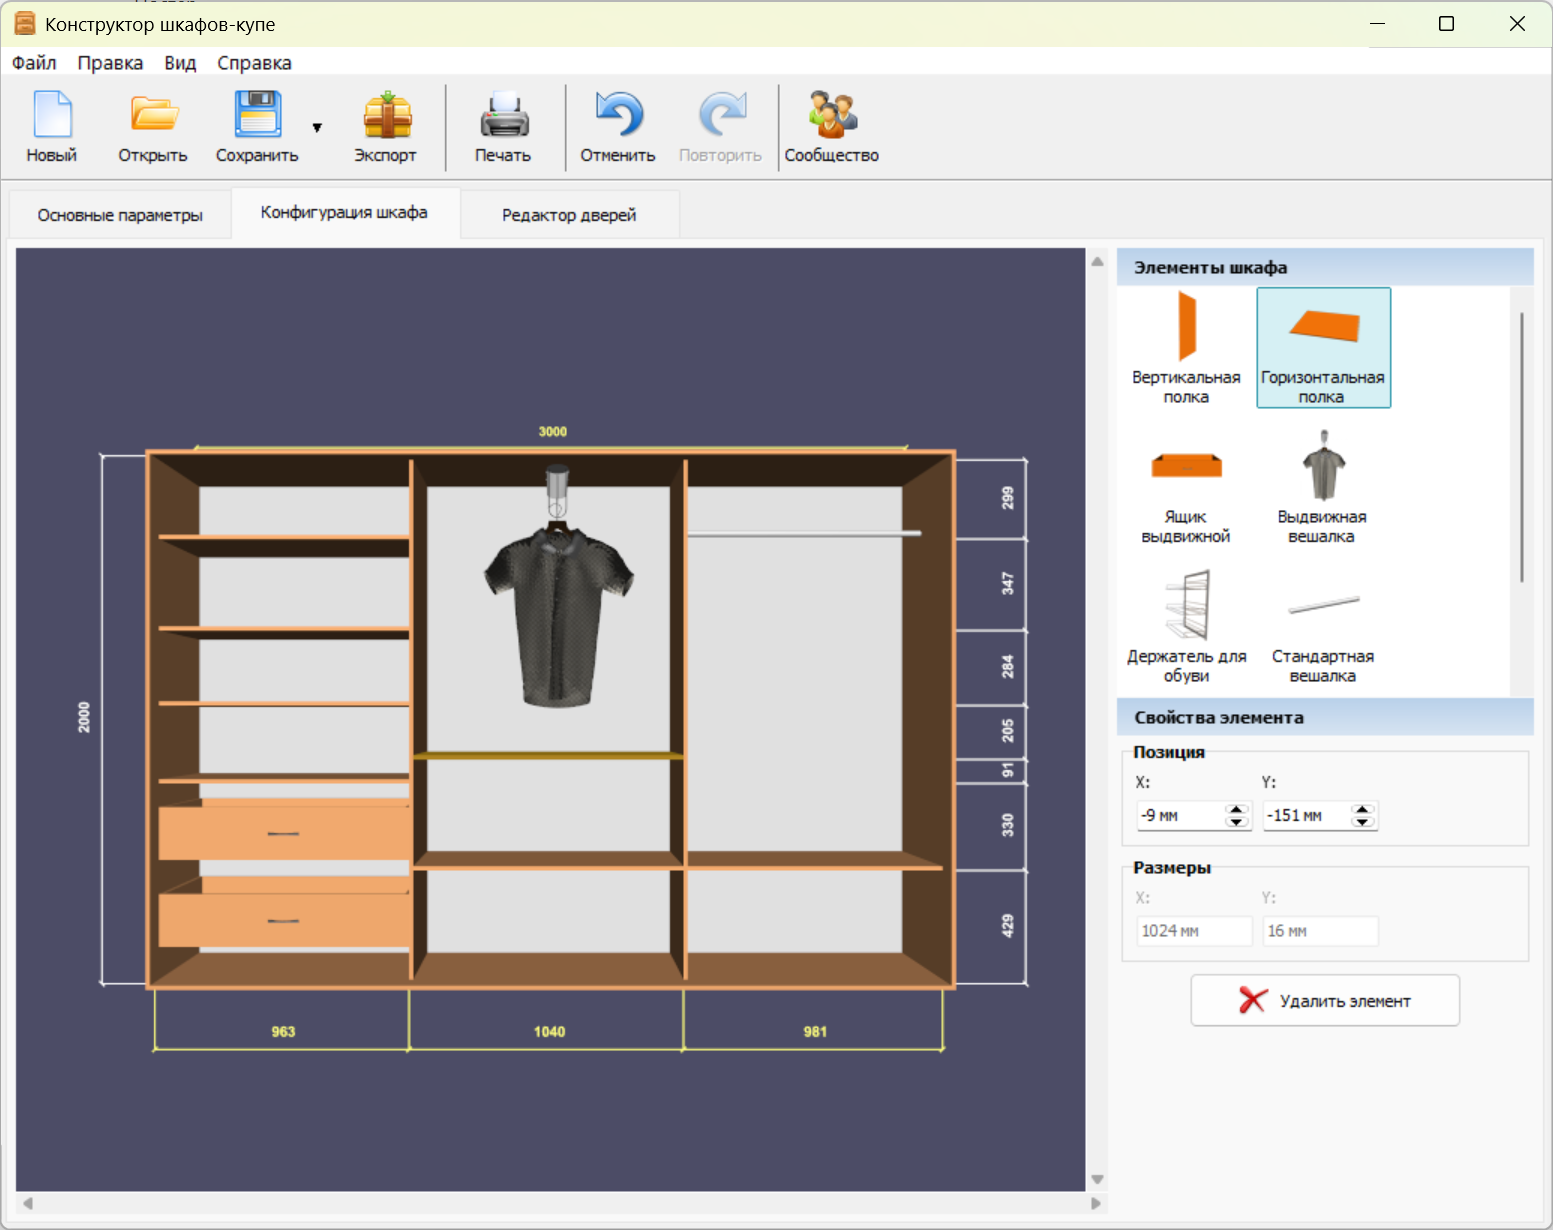Click the Удалить элемент button
Screen dimensions: 1553x1230
click(1325, 1001)
